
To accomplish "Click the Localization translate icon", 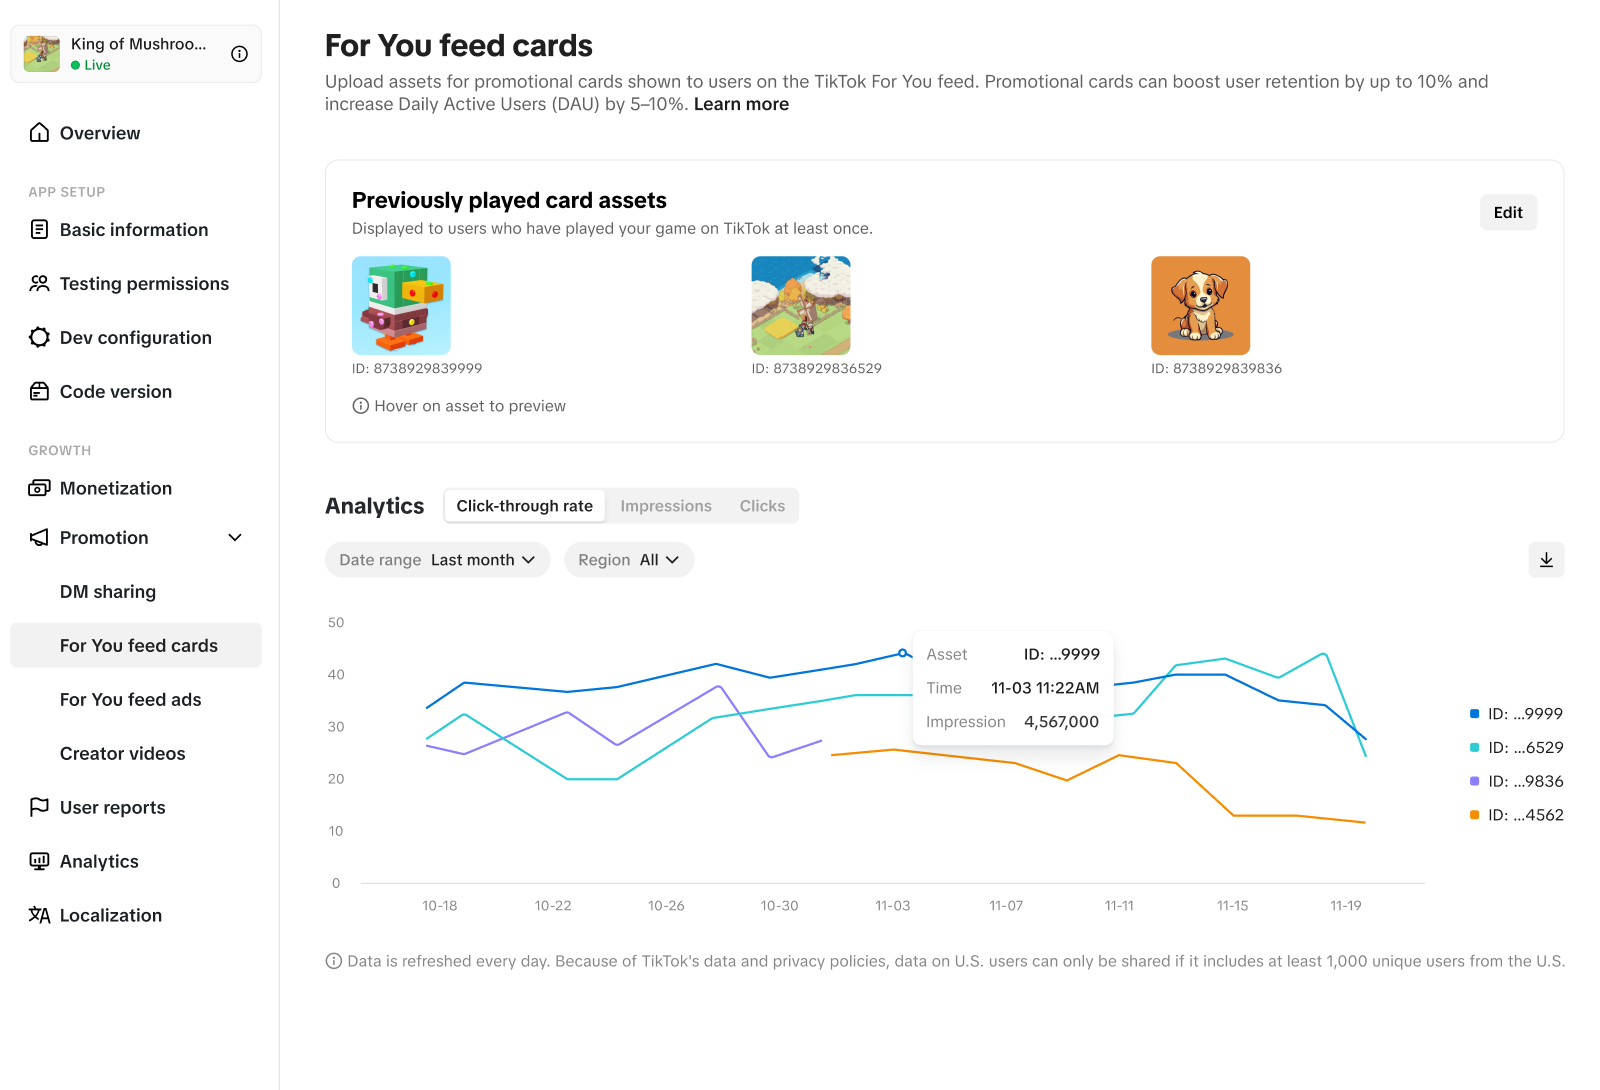I will point(40,915).
